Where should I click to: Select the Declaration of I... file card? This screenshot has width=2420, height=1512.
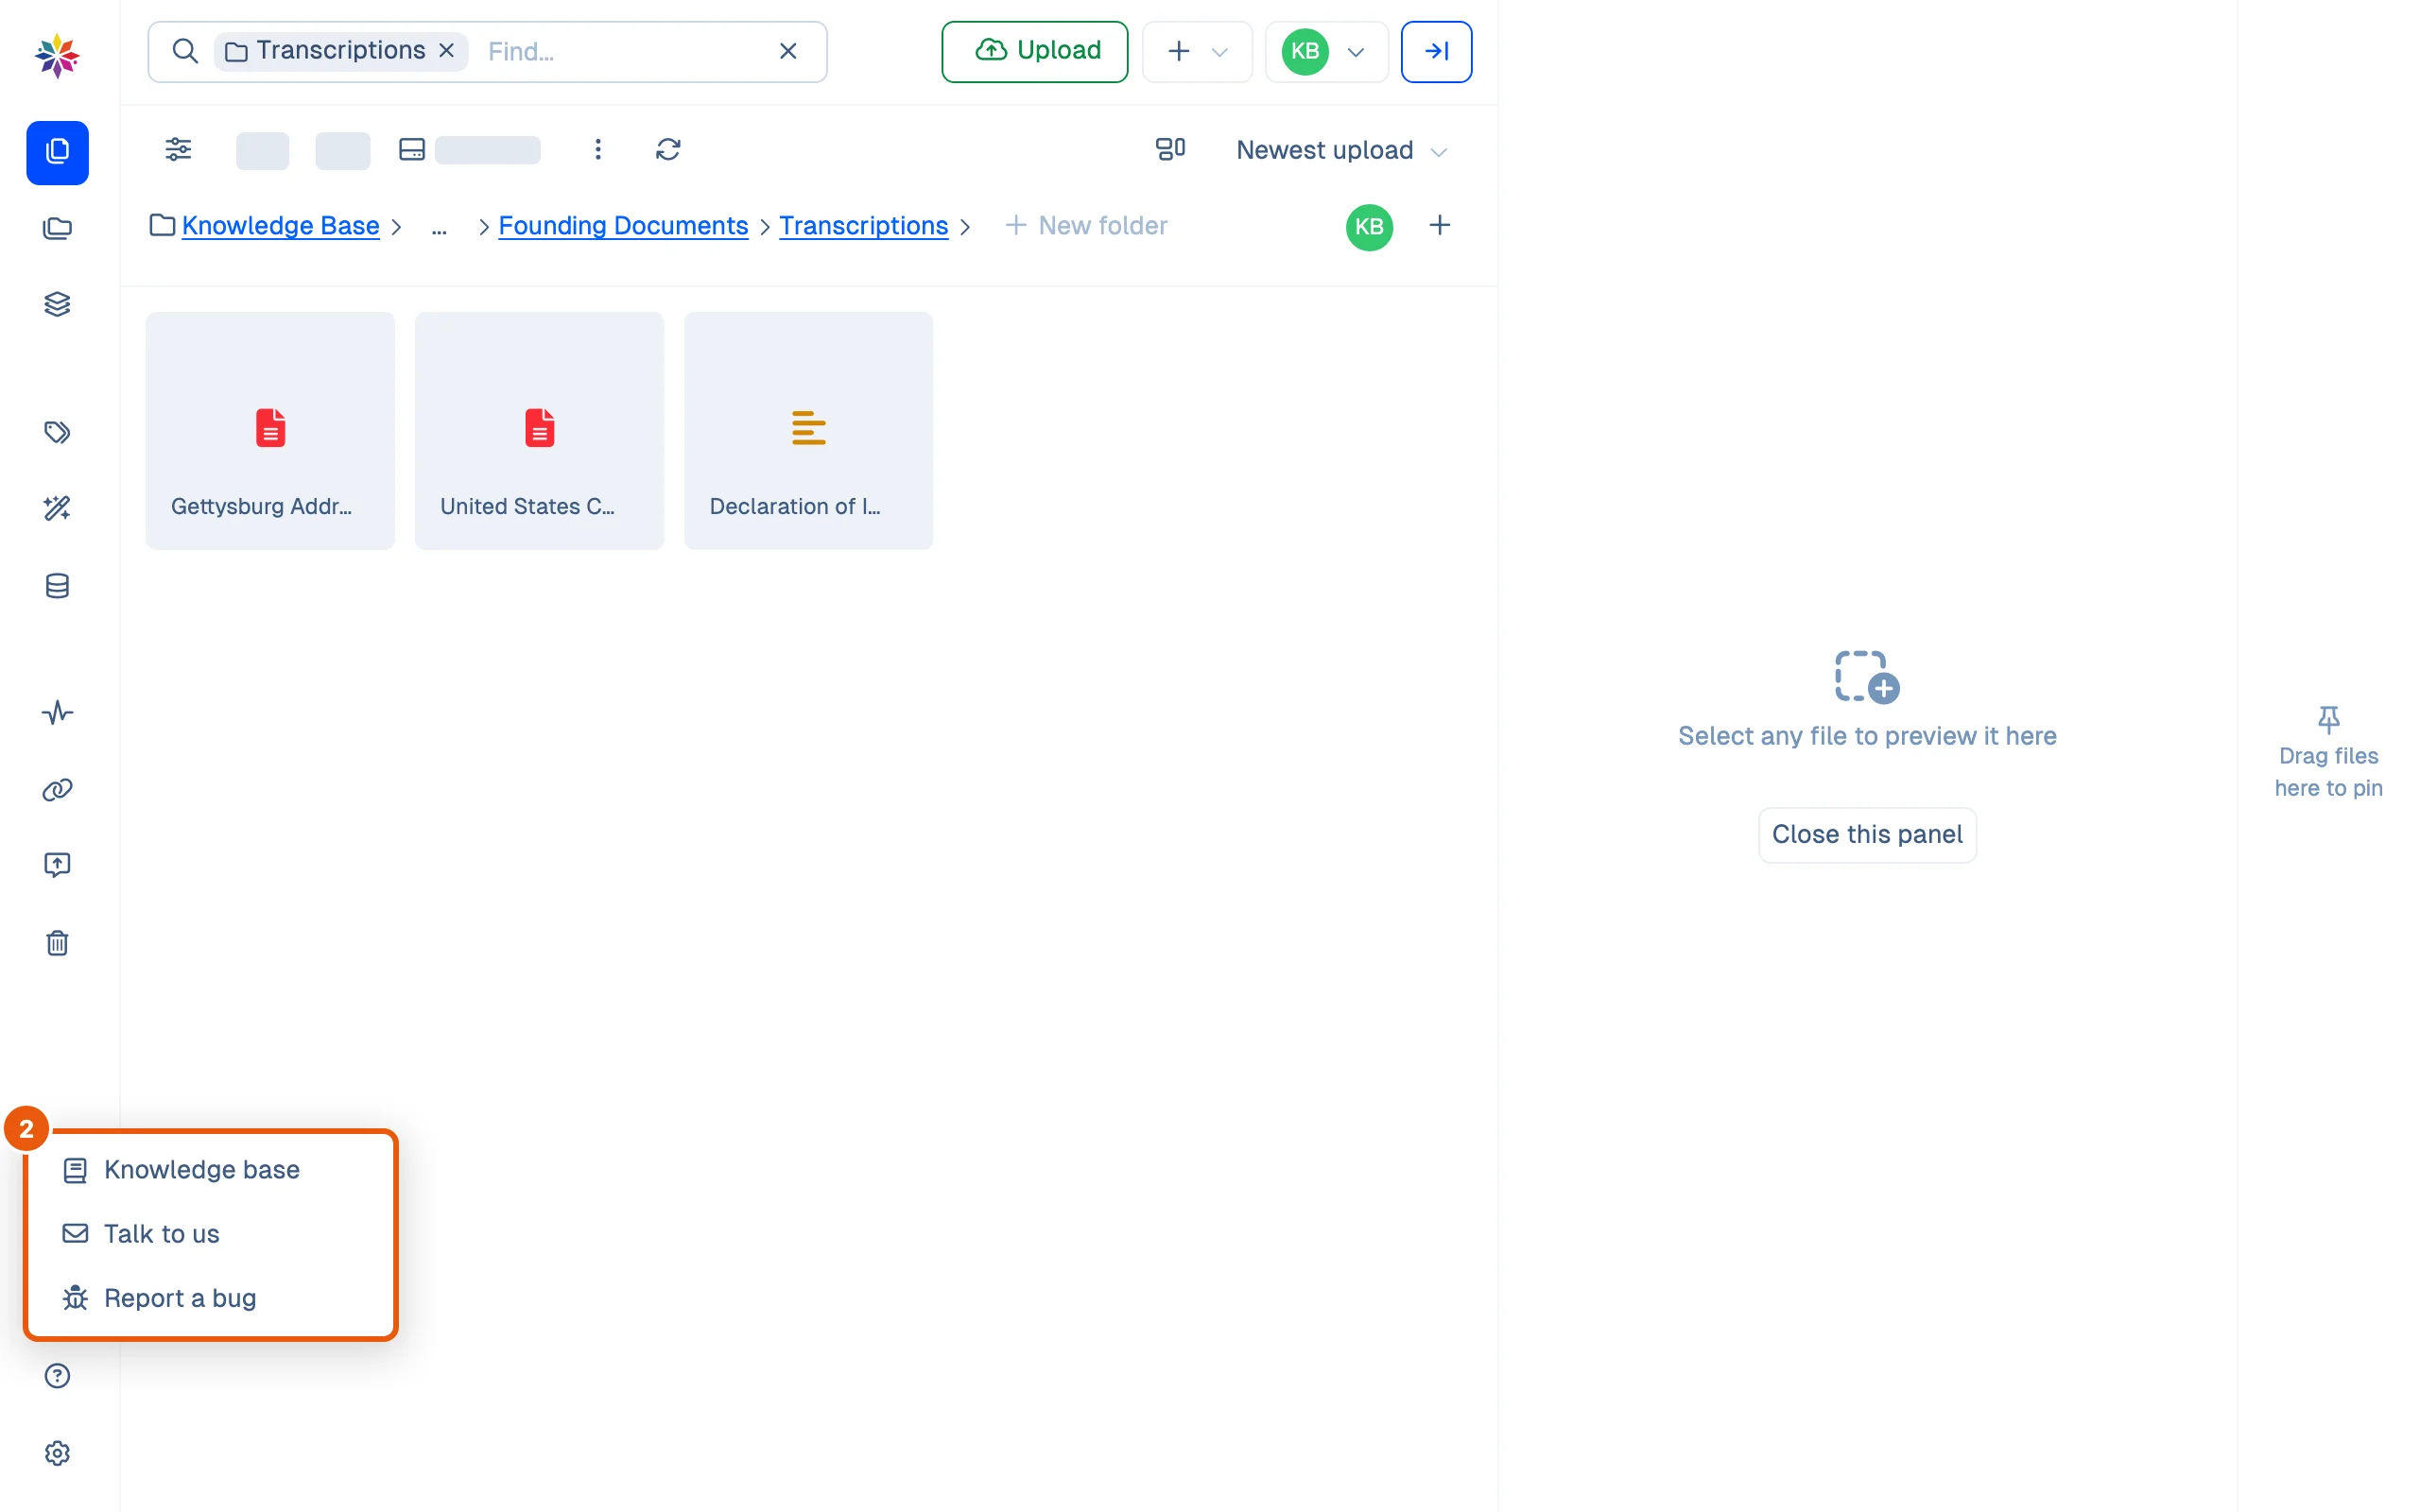coord(808,430)
